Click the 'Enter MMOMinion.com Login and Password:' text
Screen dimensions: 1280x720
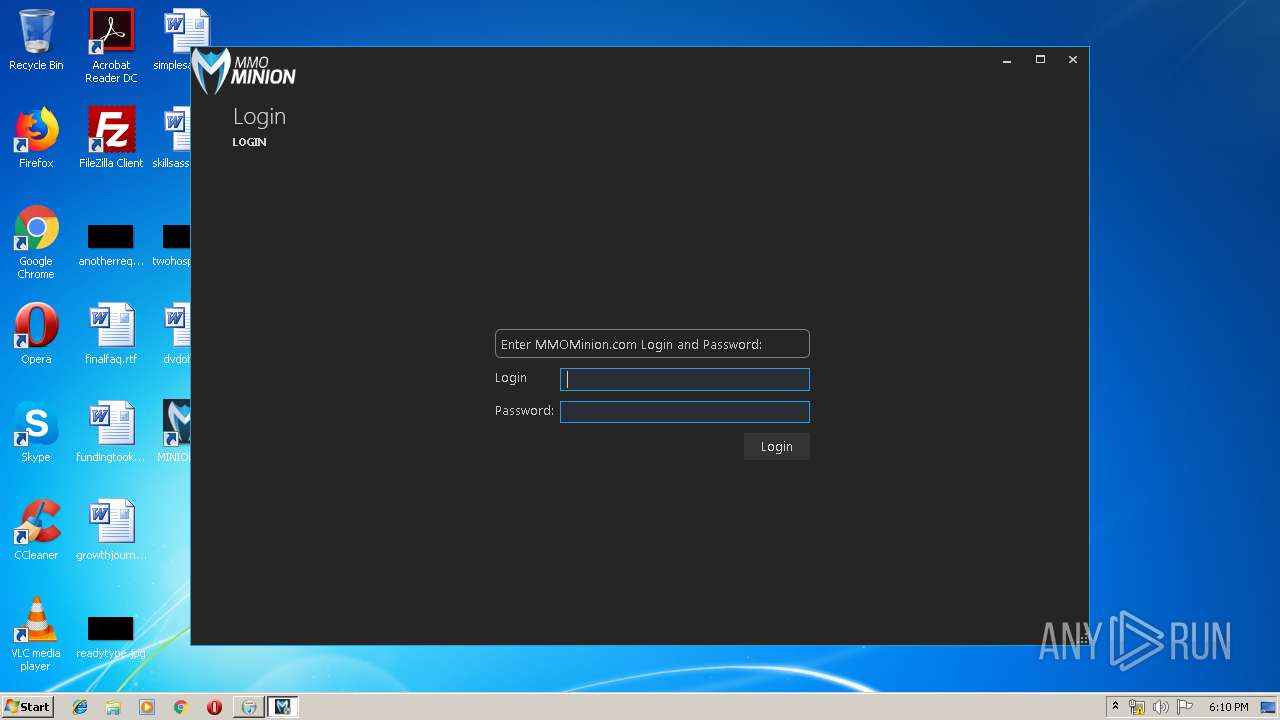(x=632, y=344)
